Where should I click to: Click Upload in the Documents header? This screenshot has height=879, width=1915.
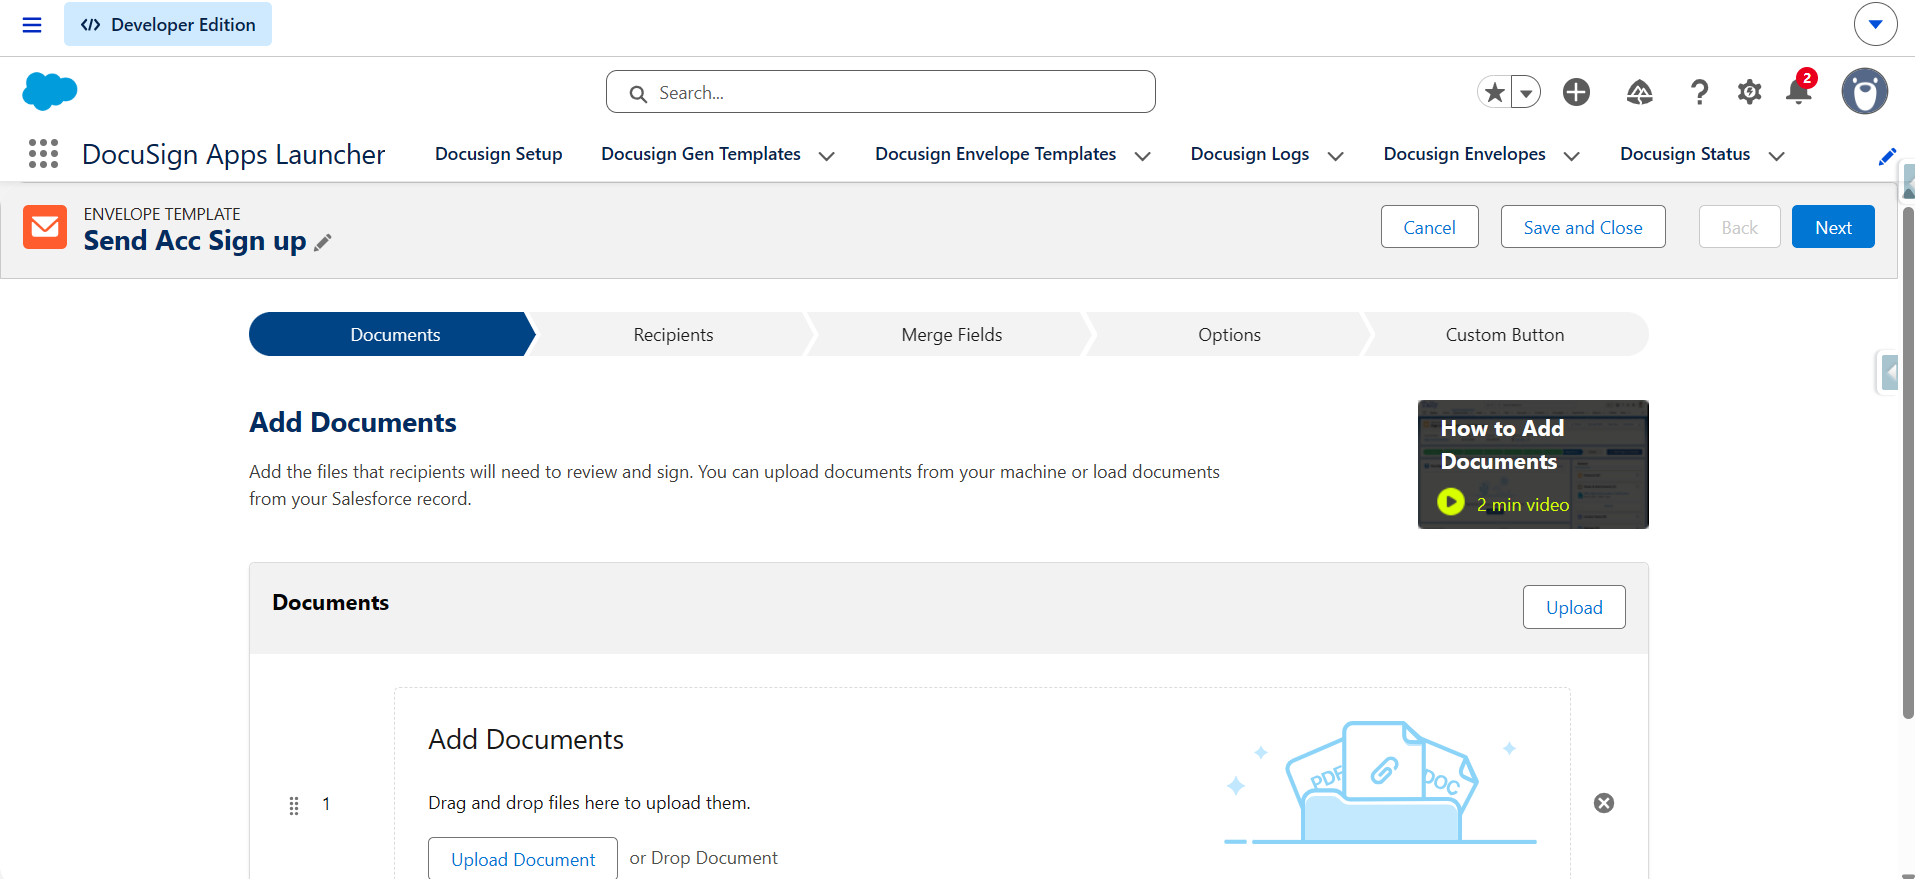coord(1574,607)
